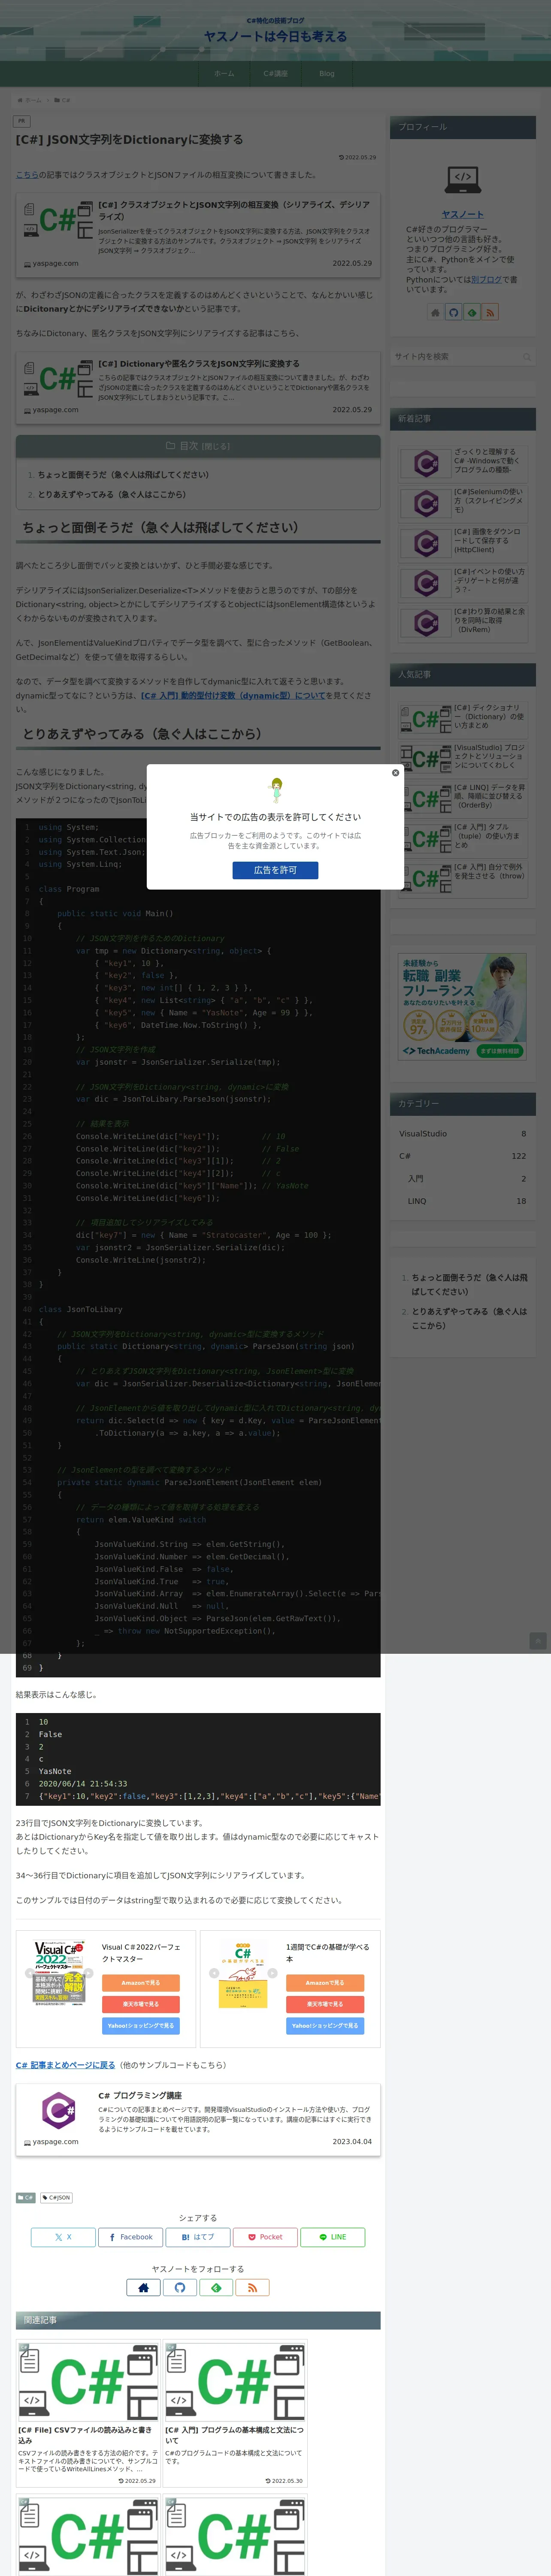Open new article [C#]イベントの使い方
This screenshot has width=551, height=2576.
pyautogui.click(x=463, y=582)
